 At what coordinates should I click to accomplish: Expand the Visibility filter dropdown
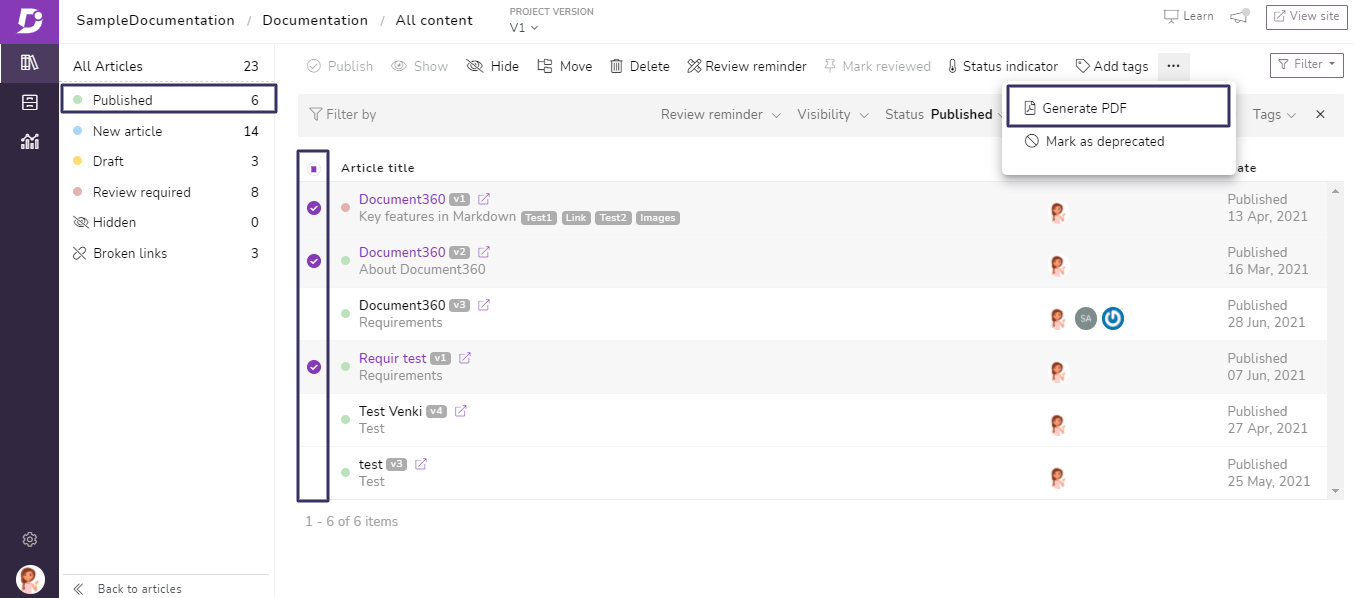[x=832, y=114]
